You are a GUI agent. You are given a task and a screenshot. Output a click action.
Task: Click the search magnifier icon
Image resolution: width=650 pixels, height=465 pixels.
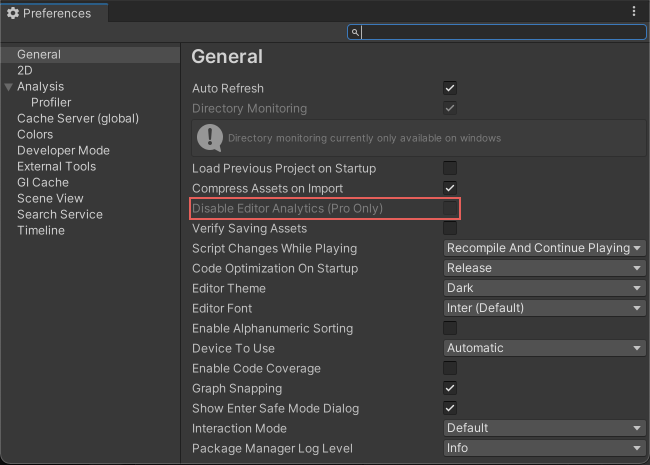tap(355, 33)
